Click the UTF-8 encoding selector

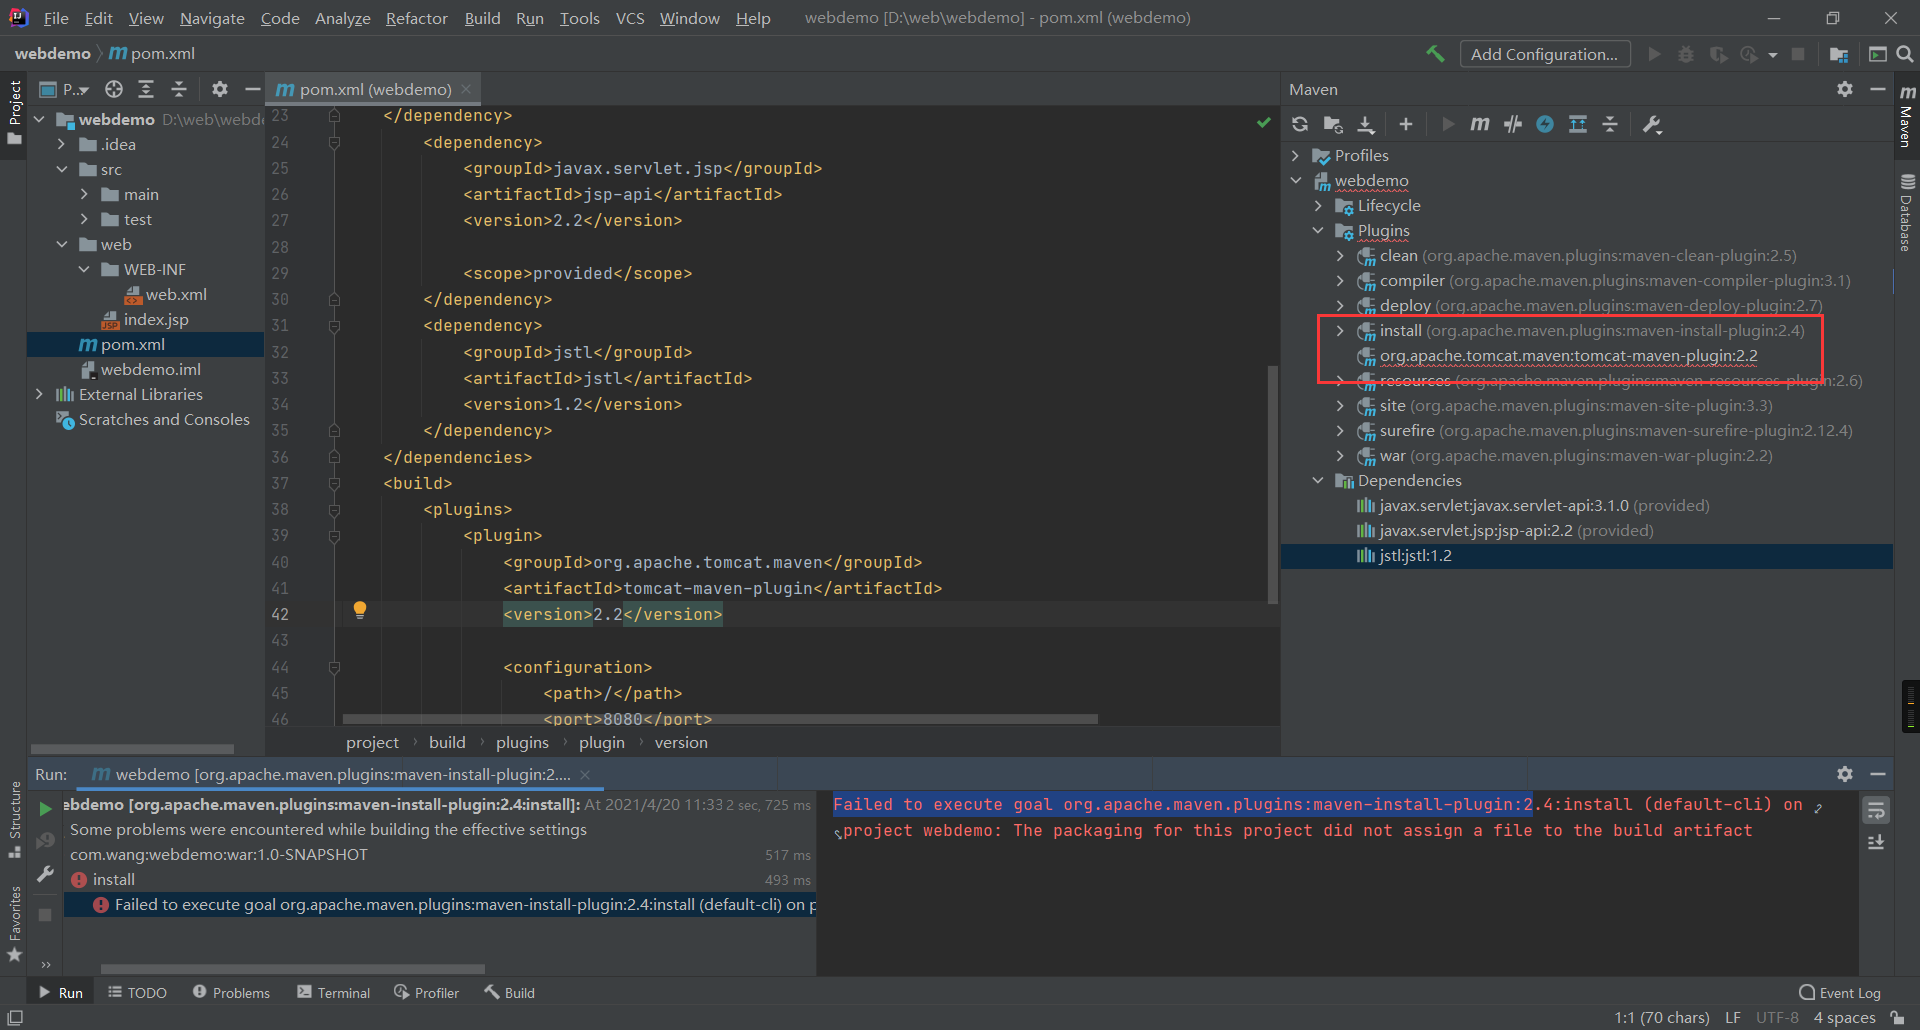coord(1777,1017)
